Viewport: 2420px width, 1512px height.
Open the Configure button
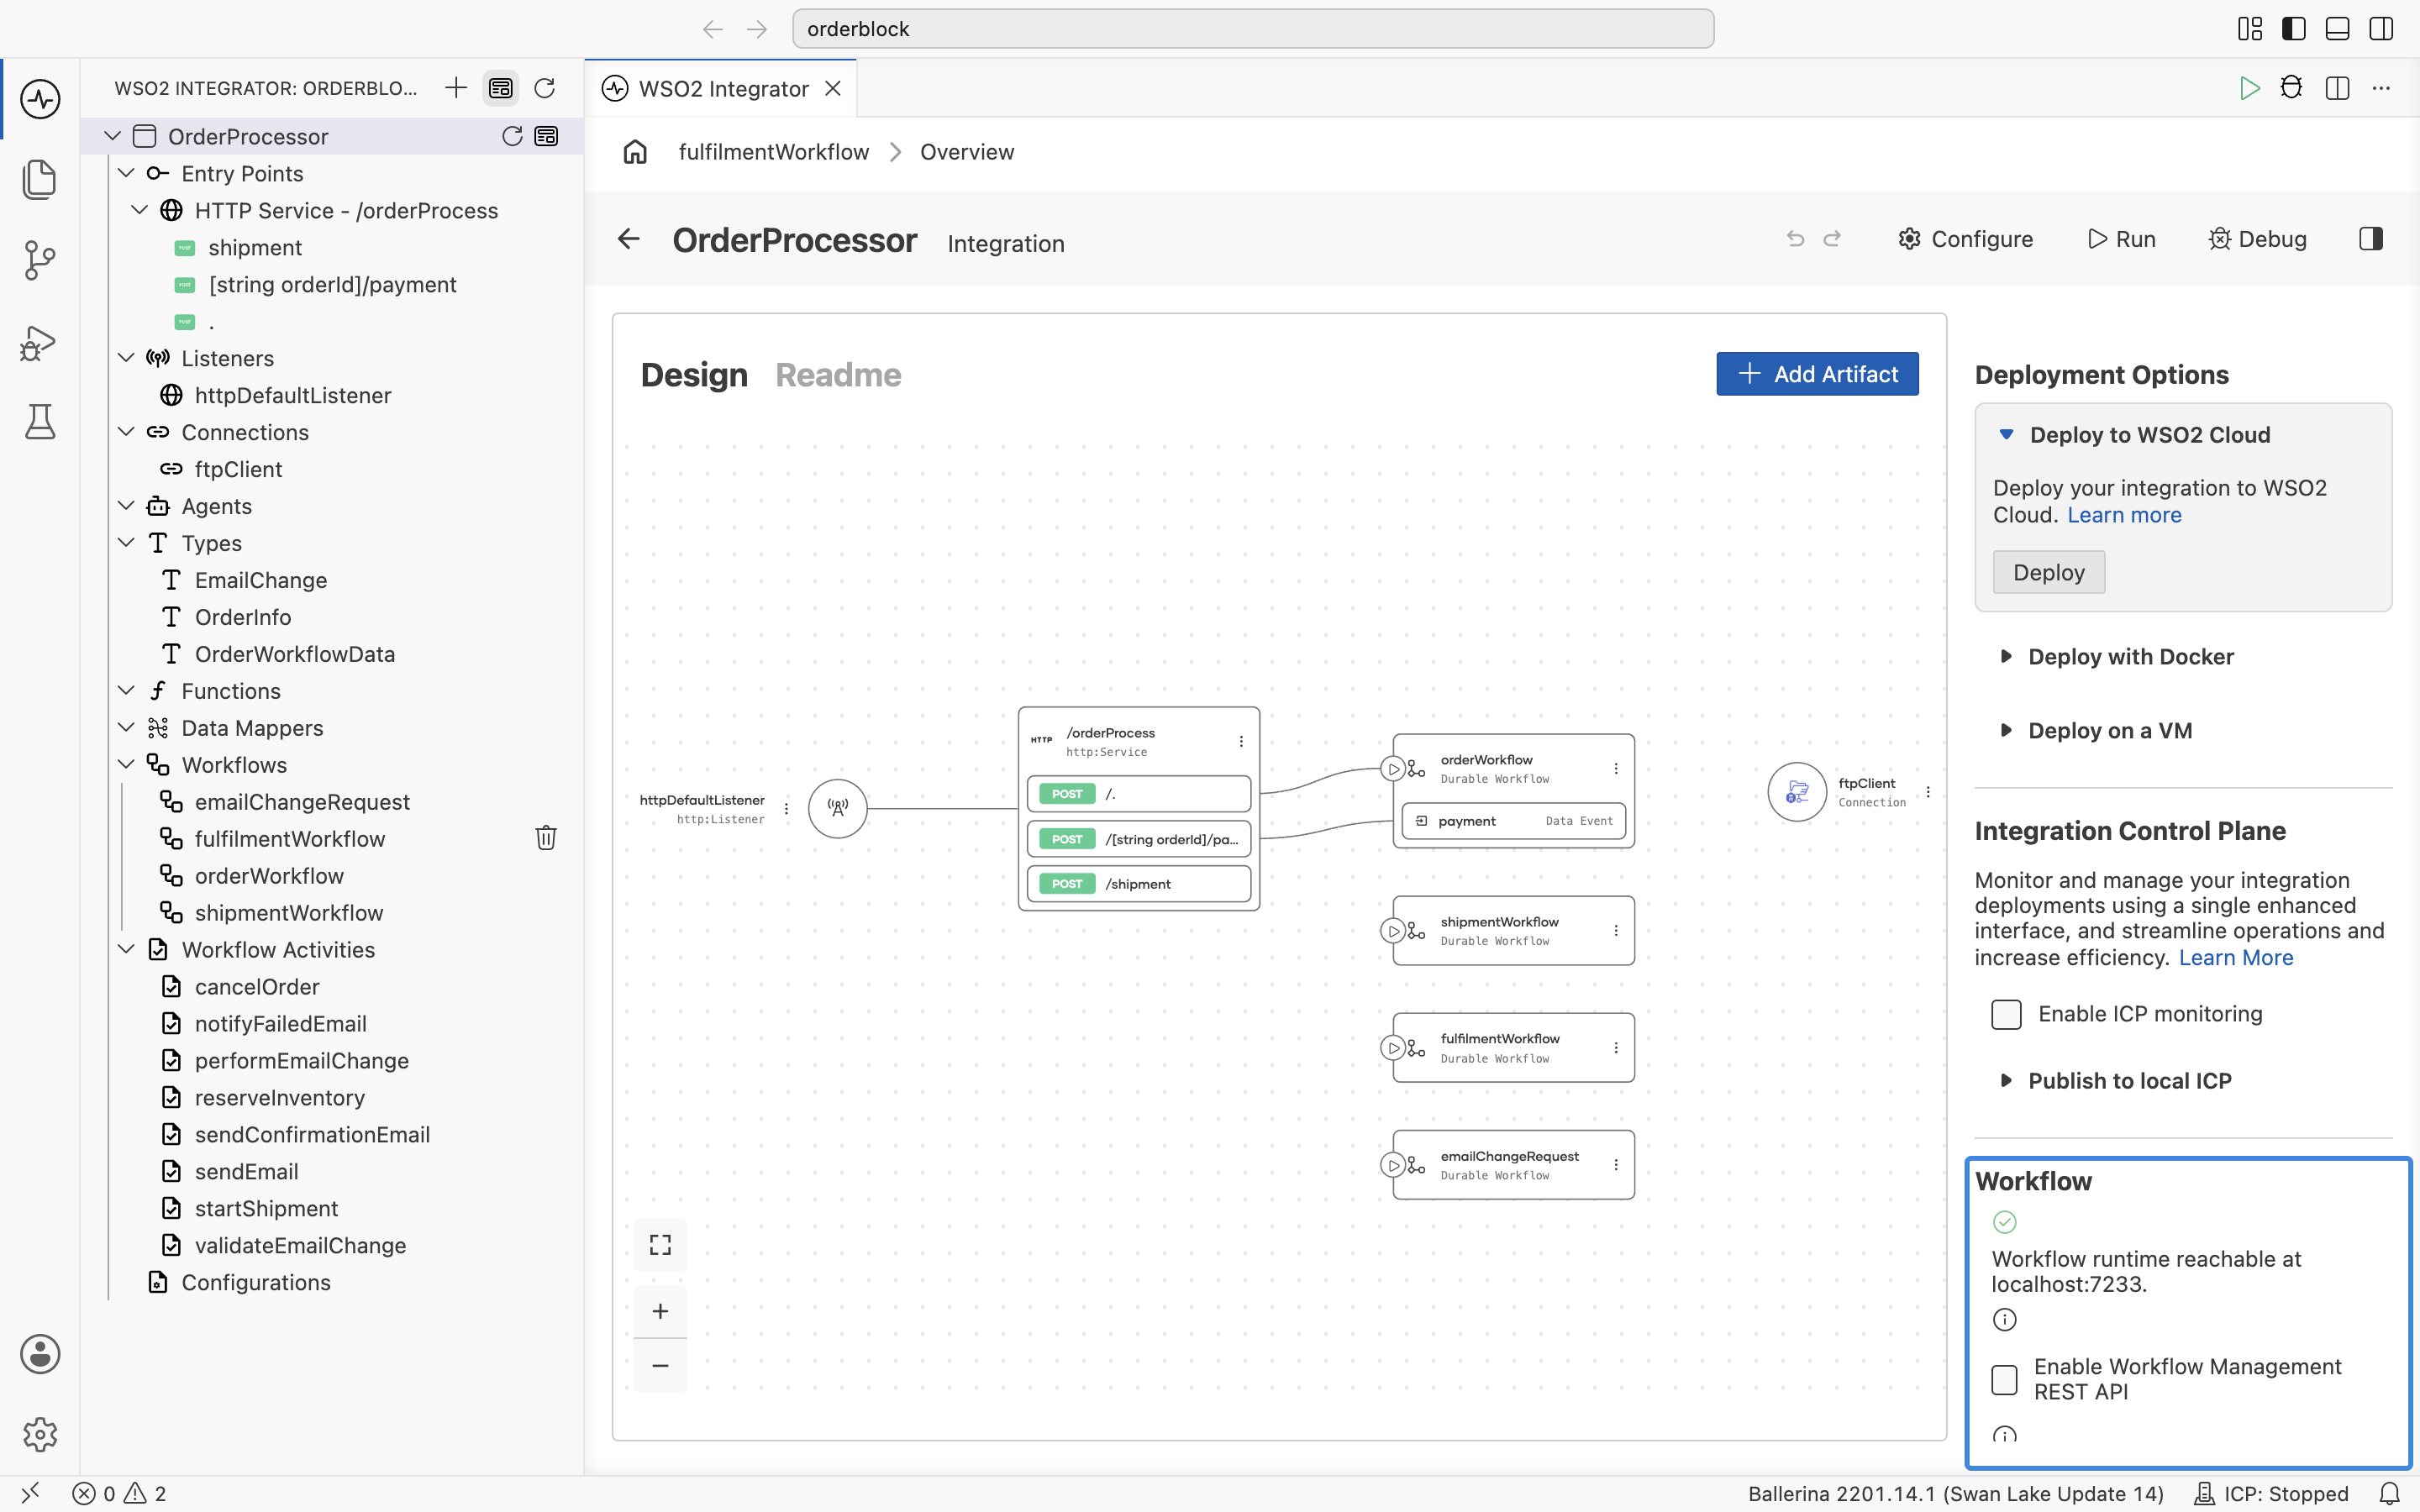(x=1965, y=239)
